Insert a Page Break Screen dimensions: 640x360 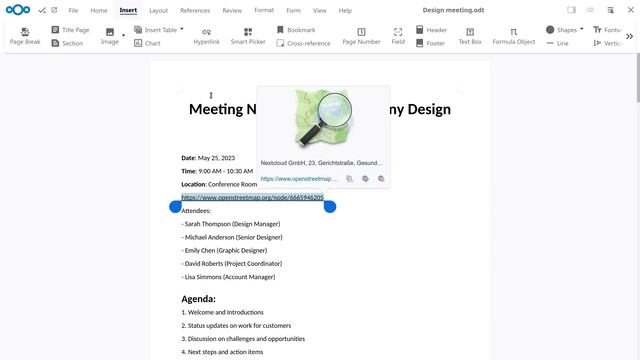25,36
